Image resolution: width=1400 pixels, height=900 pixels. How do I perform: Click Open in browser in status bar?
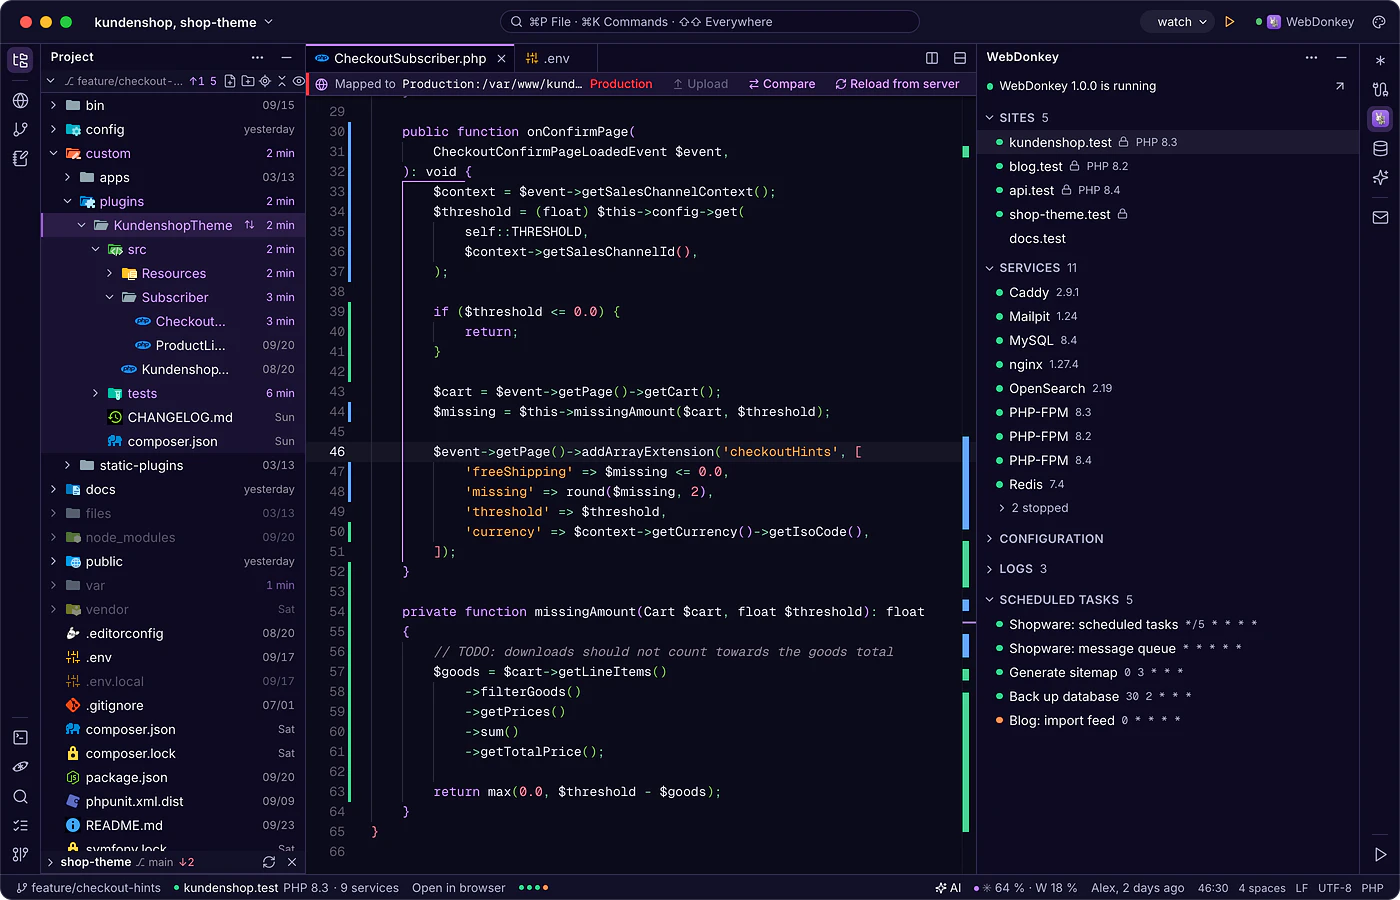[458, 888]
